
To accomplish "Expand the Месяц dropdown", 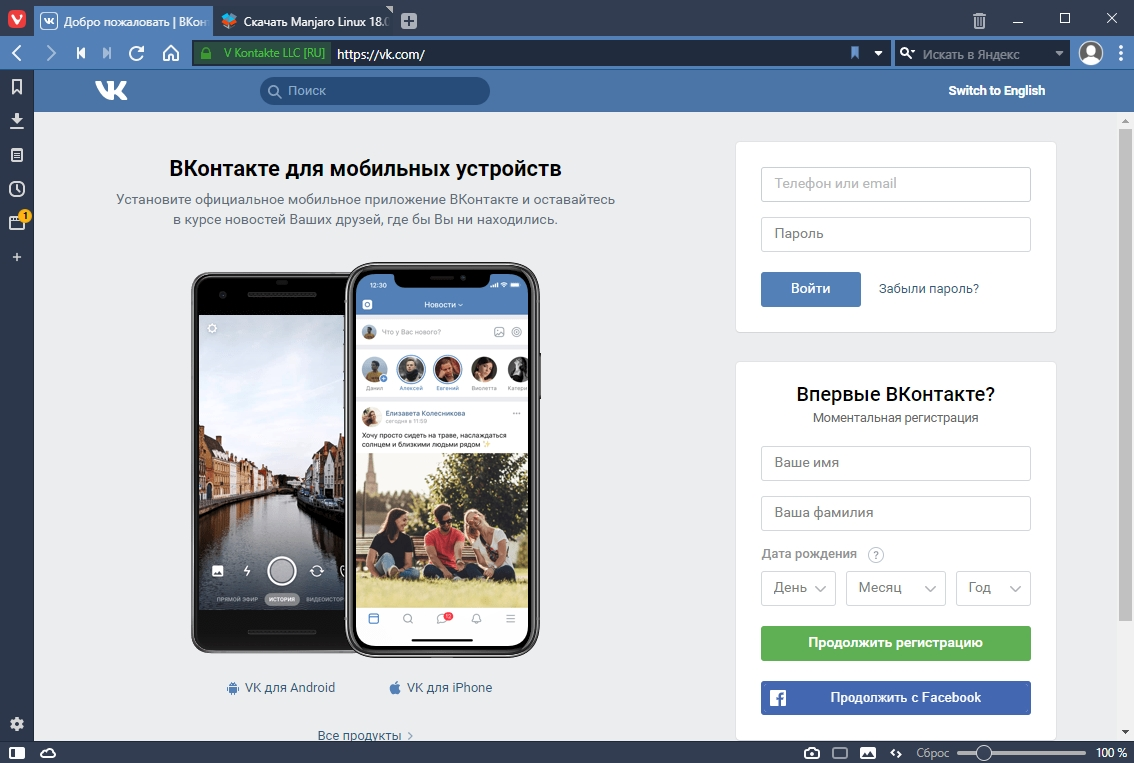I will pos(896,588).
